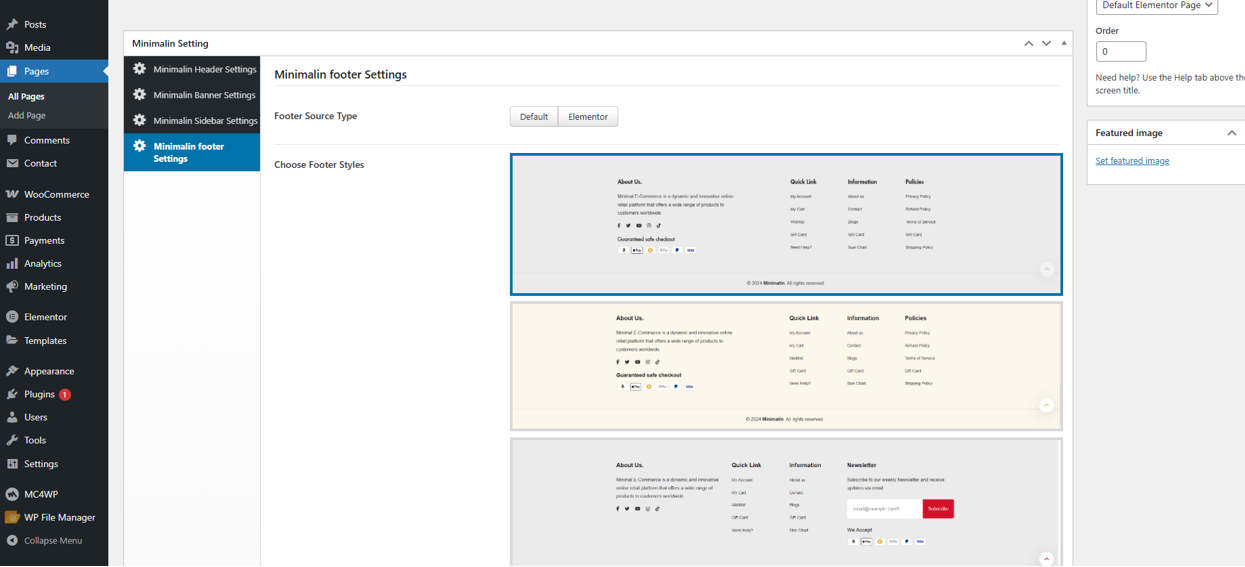Choose the beige footer style thumbnail
The width and height of the screenshot is (1245, 567).
pyautogui.click(x=786, y=366)
